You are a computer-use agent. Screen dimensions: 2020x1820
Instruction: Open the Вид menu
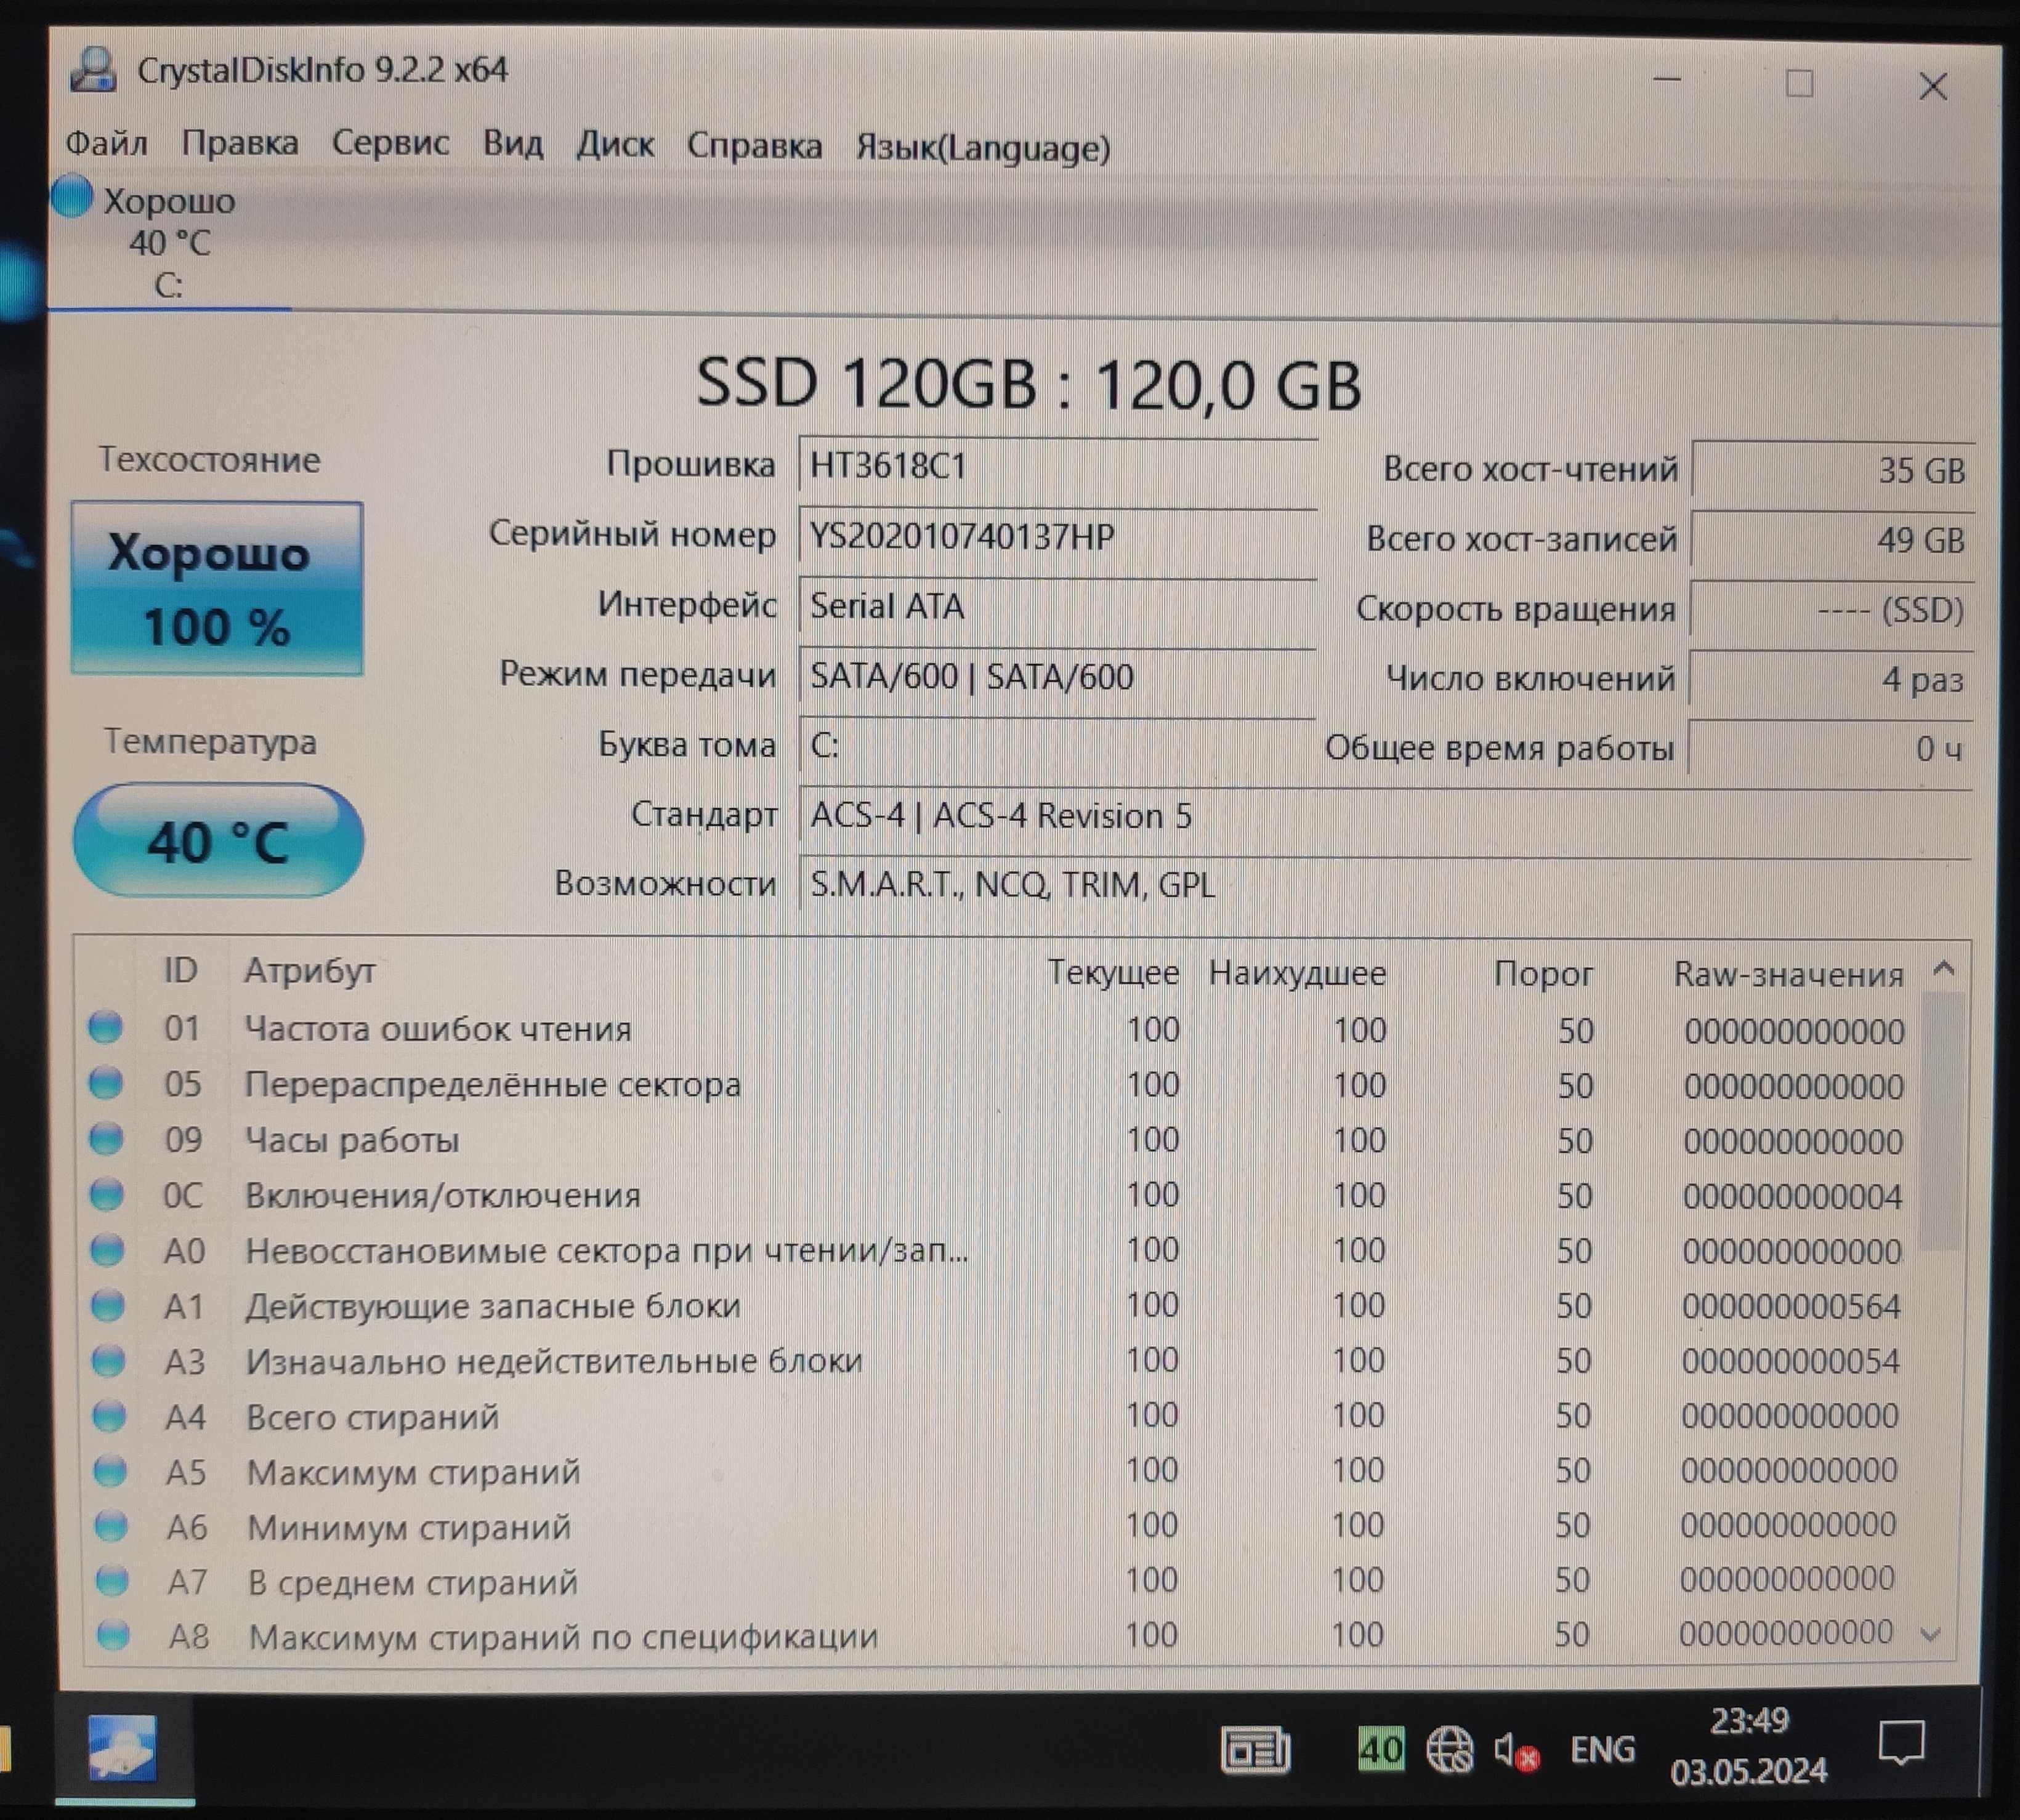(513, 144)
